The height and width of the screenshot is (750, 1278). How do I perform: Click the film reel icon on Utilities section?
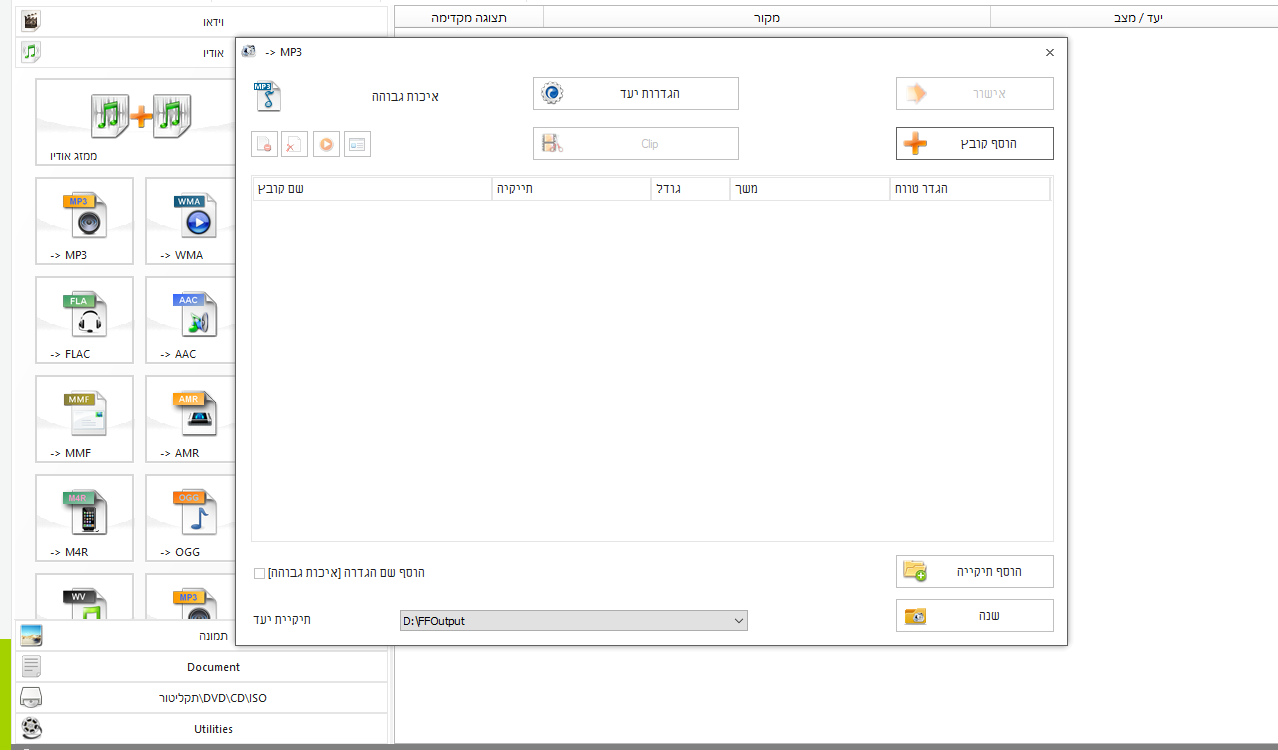coord(32,729)
